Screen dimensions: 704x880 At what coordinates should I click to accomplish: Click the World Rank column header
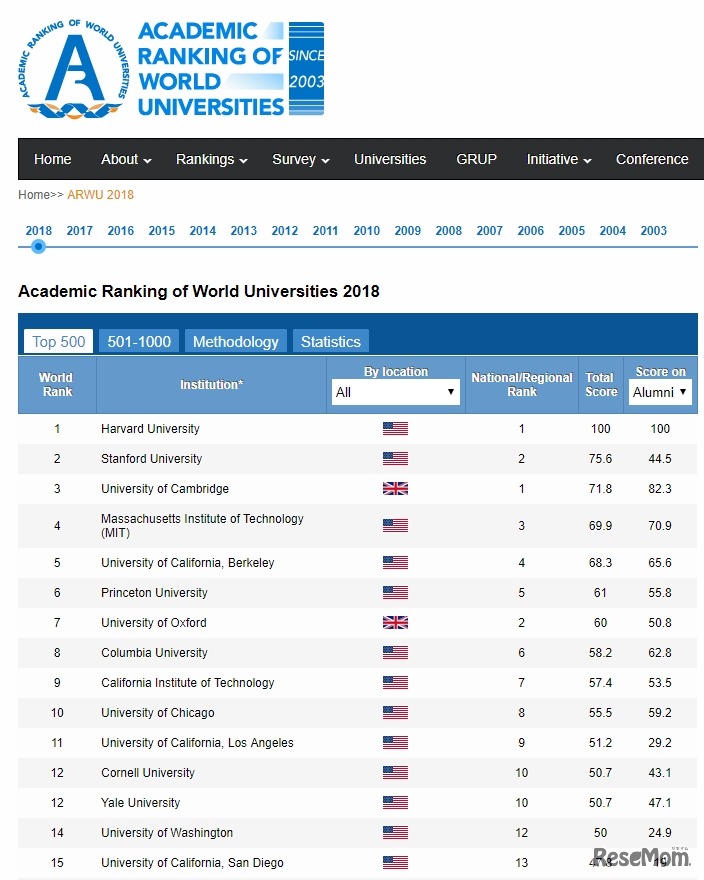click(x=57, y=384)
